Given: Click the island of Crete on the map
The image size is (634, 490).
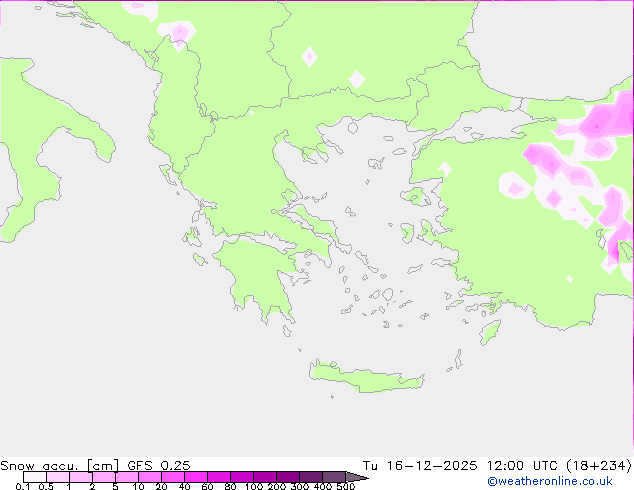Looking at the screenshot, I should click(366, 377).
